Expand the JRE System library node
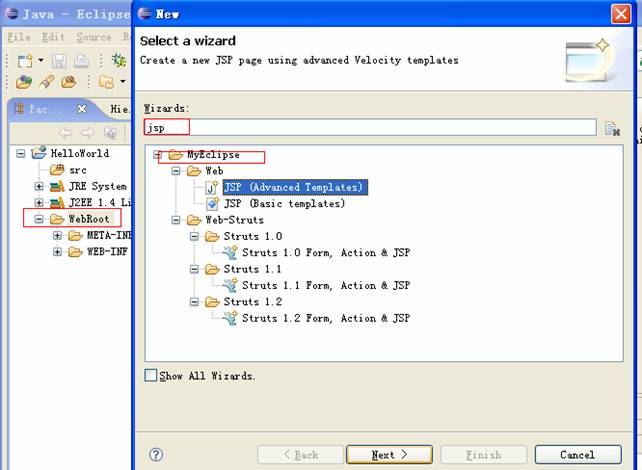The width and height of the screenshot is (642, 470). click(39, 187)
